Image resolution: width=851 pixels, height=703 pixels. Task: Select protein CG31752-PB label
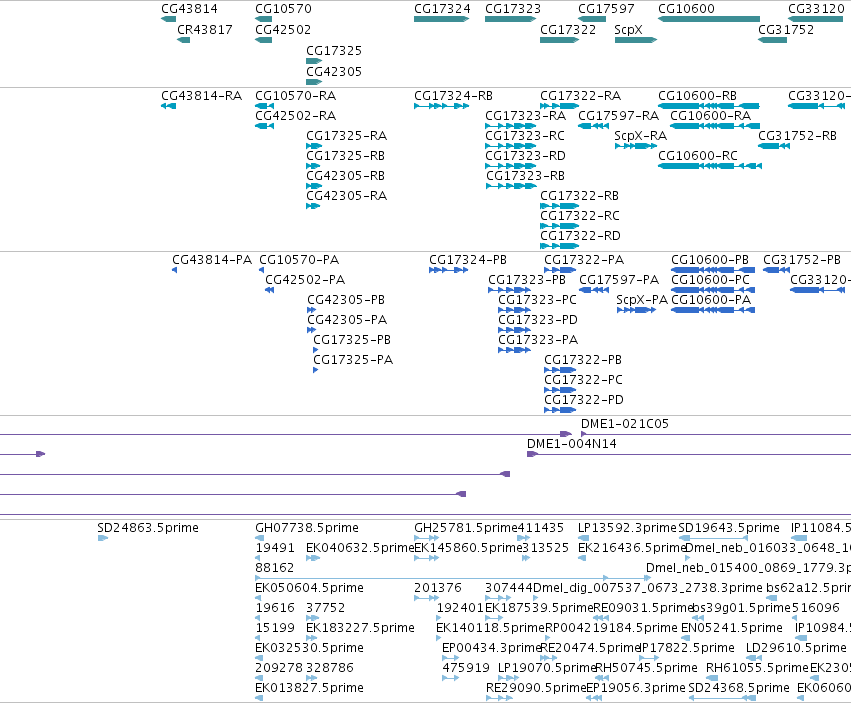coord(802,260)
